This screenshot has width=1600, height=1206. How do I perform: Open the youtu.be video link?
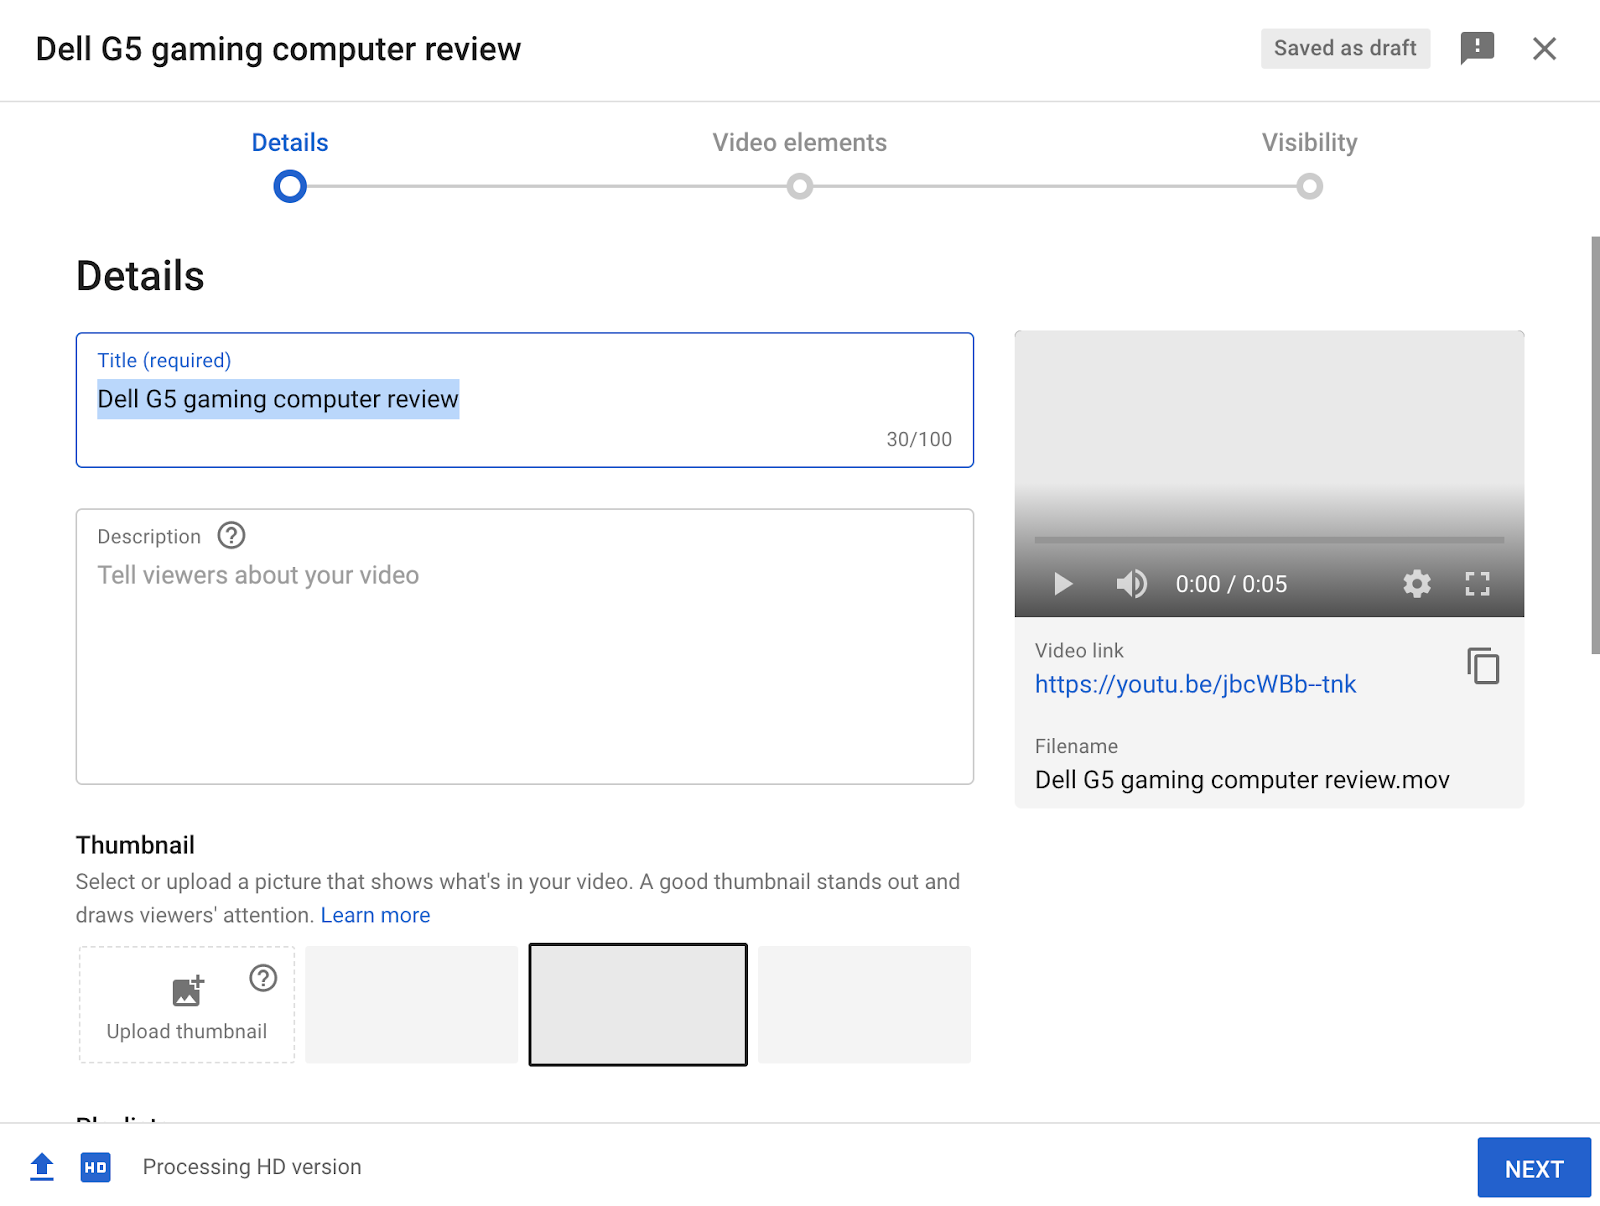point(1195,684)
